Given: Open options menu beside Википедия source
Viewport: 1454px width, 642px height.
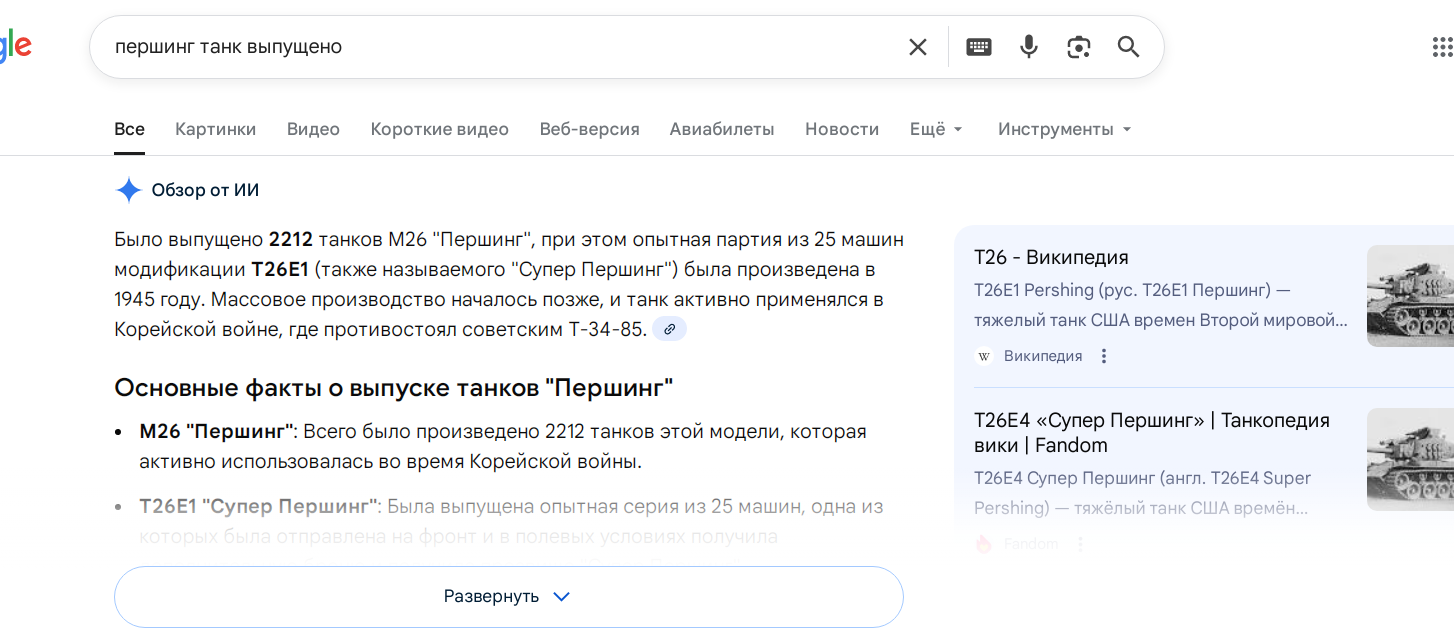Looking at the screenshot, I should [1104, 356].
